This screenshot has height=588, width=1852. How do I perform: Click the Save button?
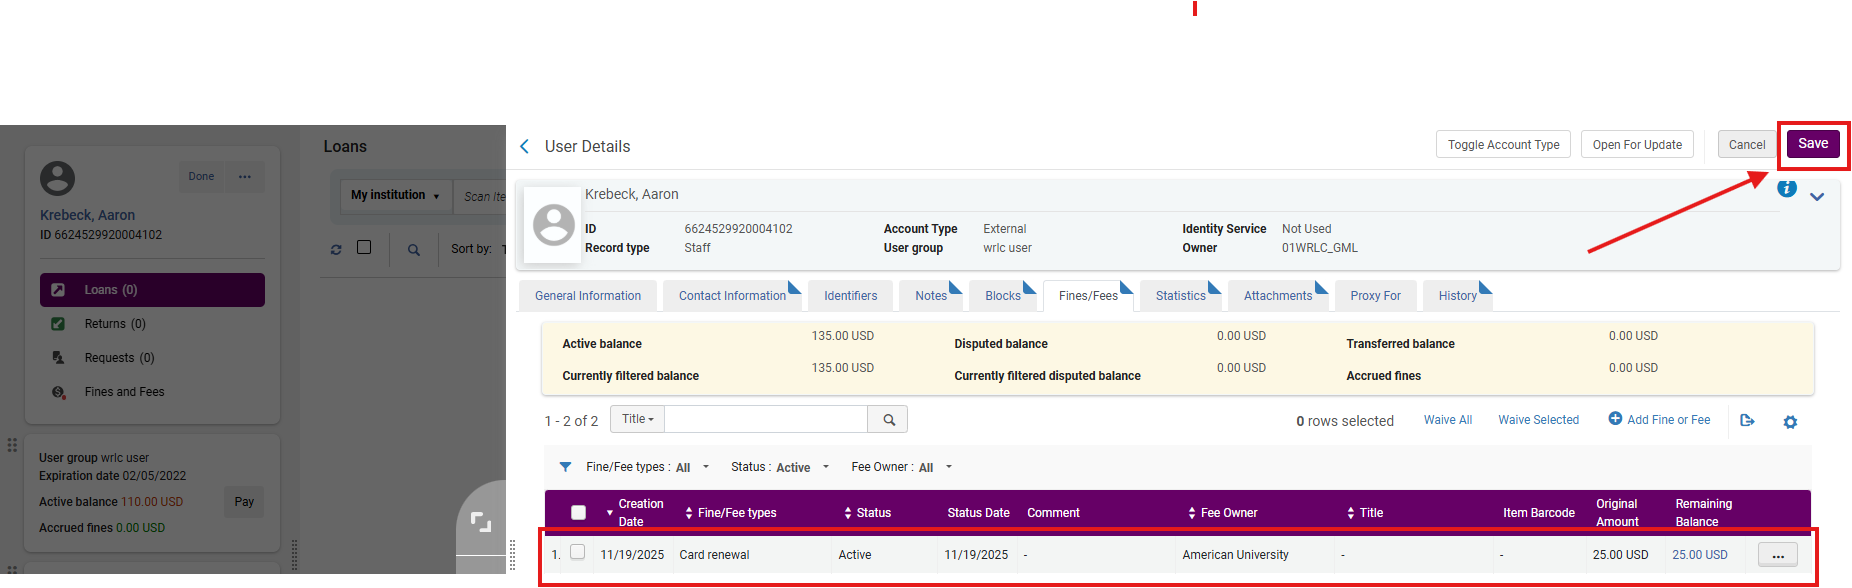point(1812,144)
